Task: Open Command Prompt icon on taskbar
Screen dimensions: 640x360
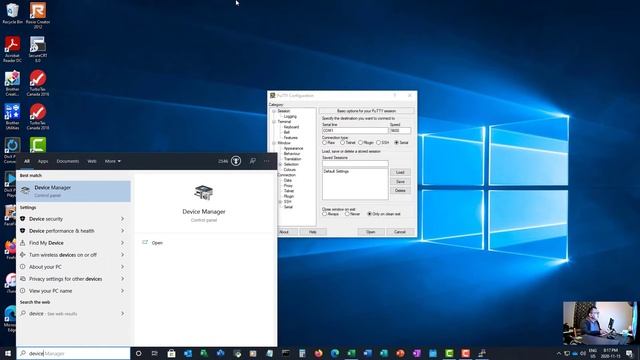Action: (286, 353)
